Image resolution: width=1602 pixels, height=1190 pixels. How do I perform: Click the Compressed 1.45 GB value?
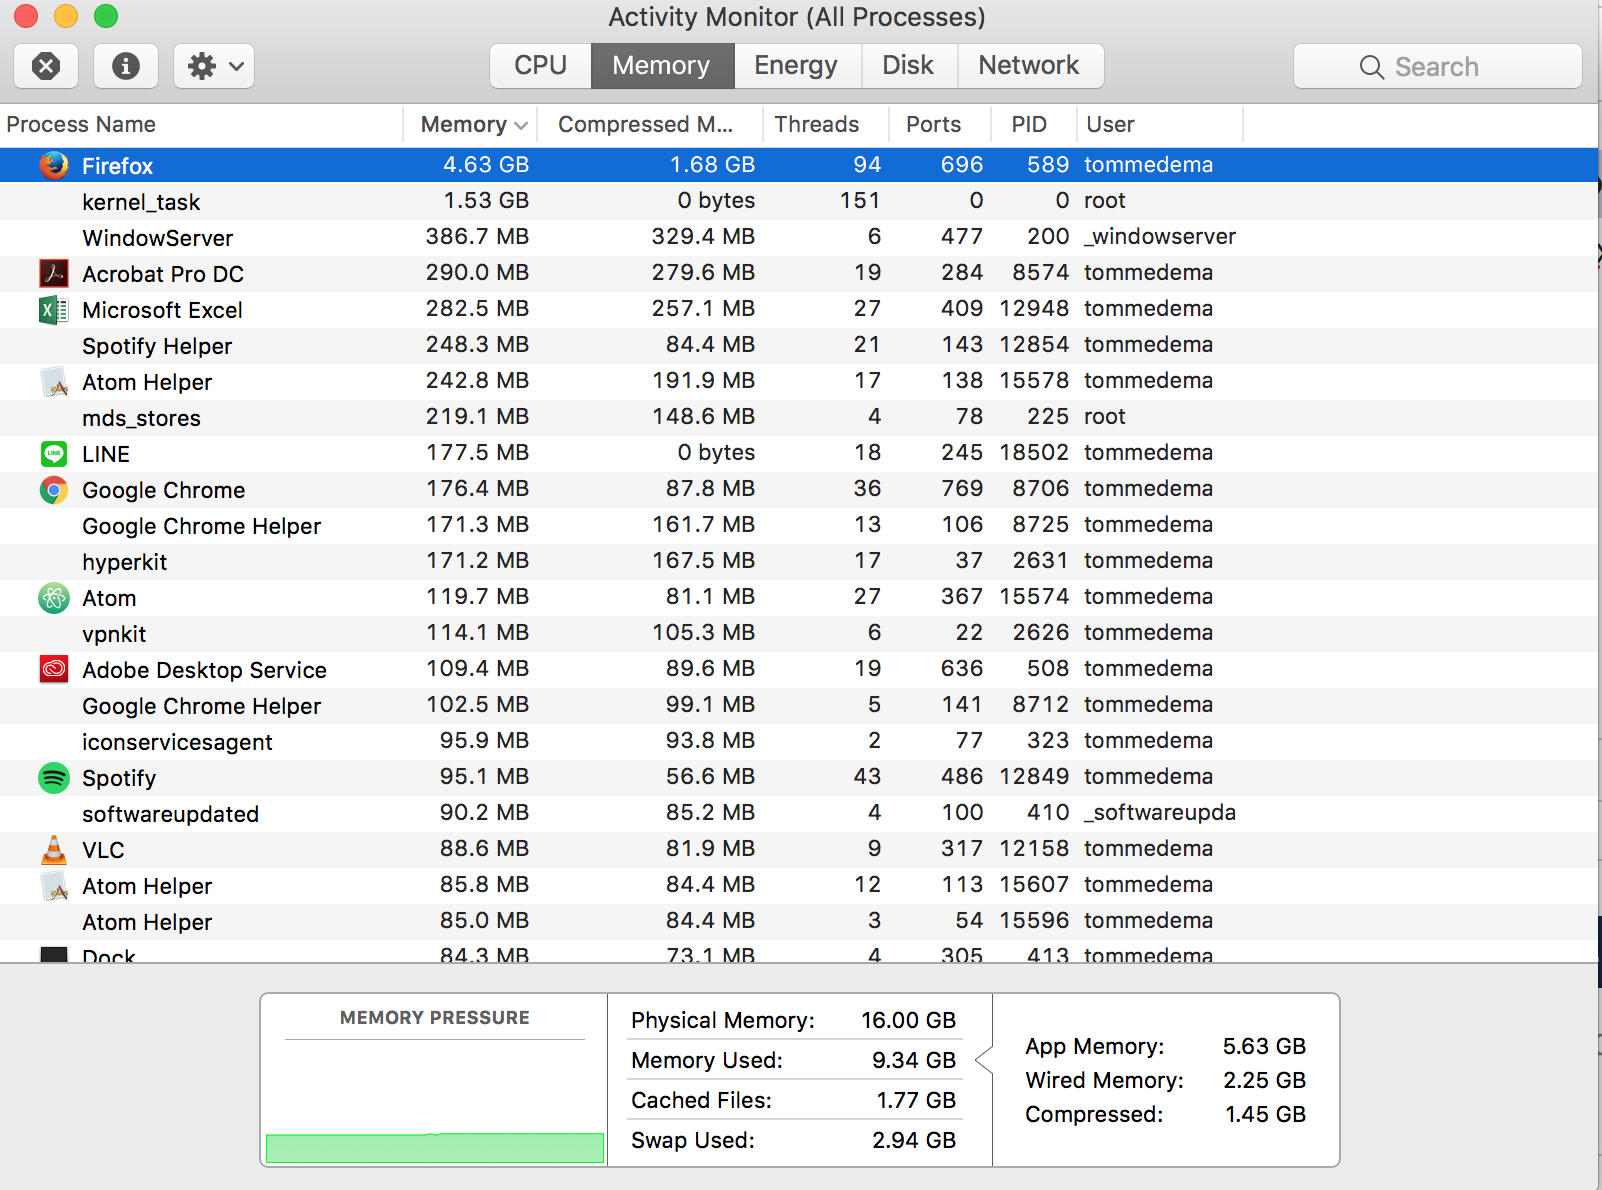(1265, 1114)
